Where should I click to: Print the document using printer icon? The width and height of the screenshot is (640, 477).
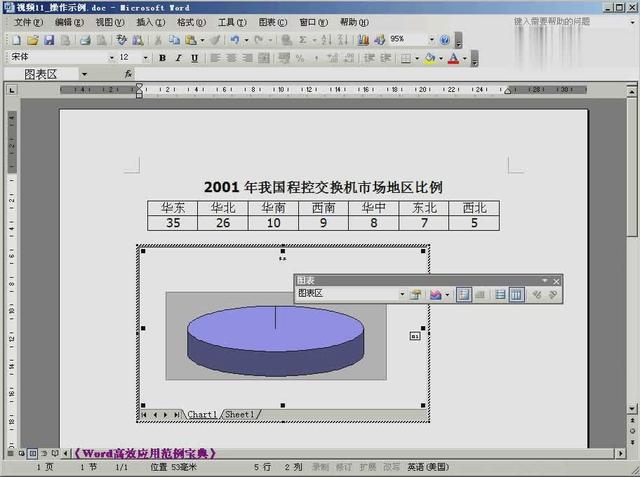click(x=85, y=40)
